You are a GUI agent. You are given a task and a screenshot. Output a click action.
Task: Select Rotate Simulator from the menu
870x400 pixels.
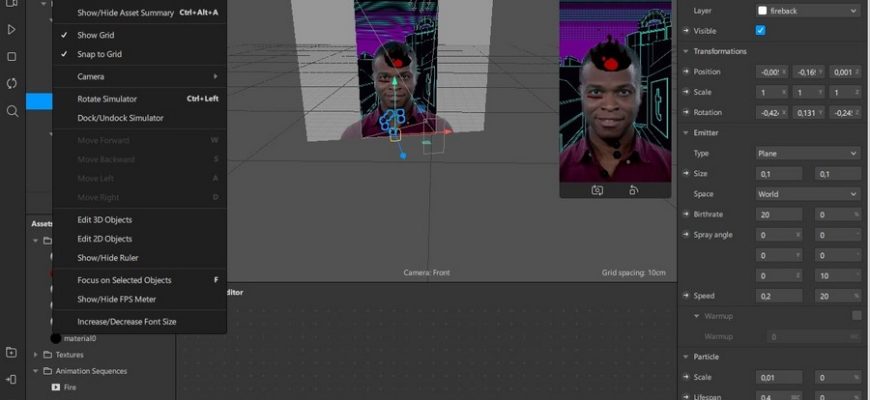107,99
